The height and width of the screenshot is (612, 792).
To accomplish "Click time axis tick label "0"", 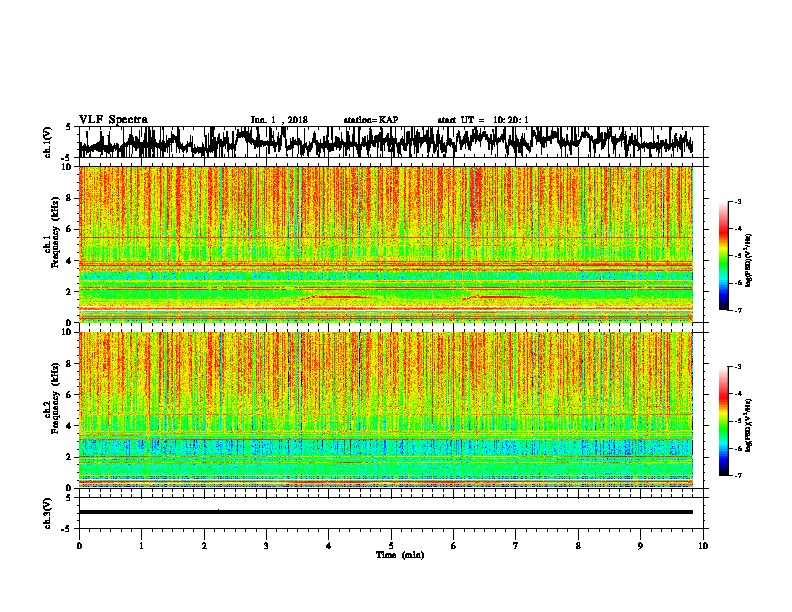I will (79, 546).
